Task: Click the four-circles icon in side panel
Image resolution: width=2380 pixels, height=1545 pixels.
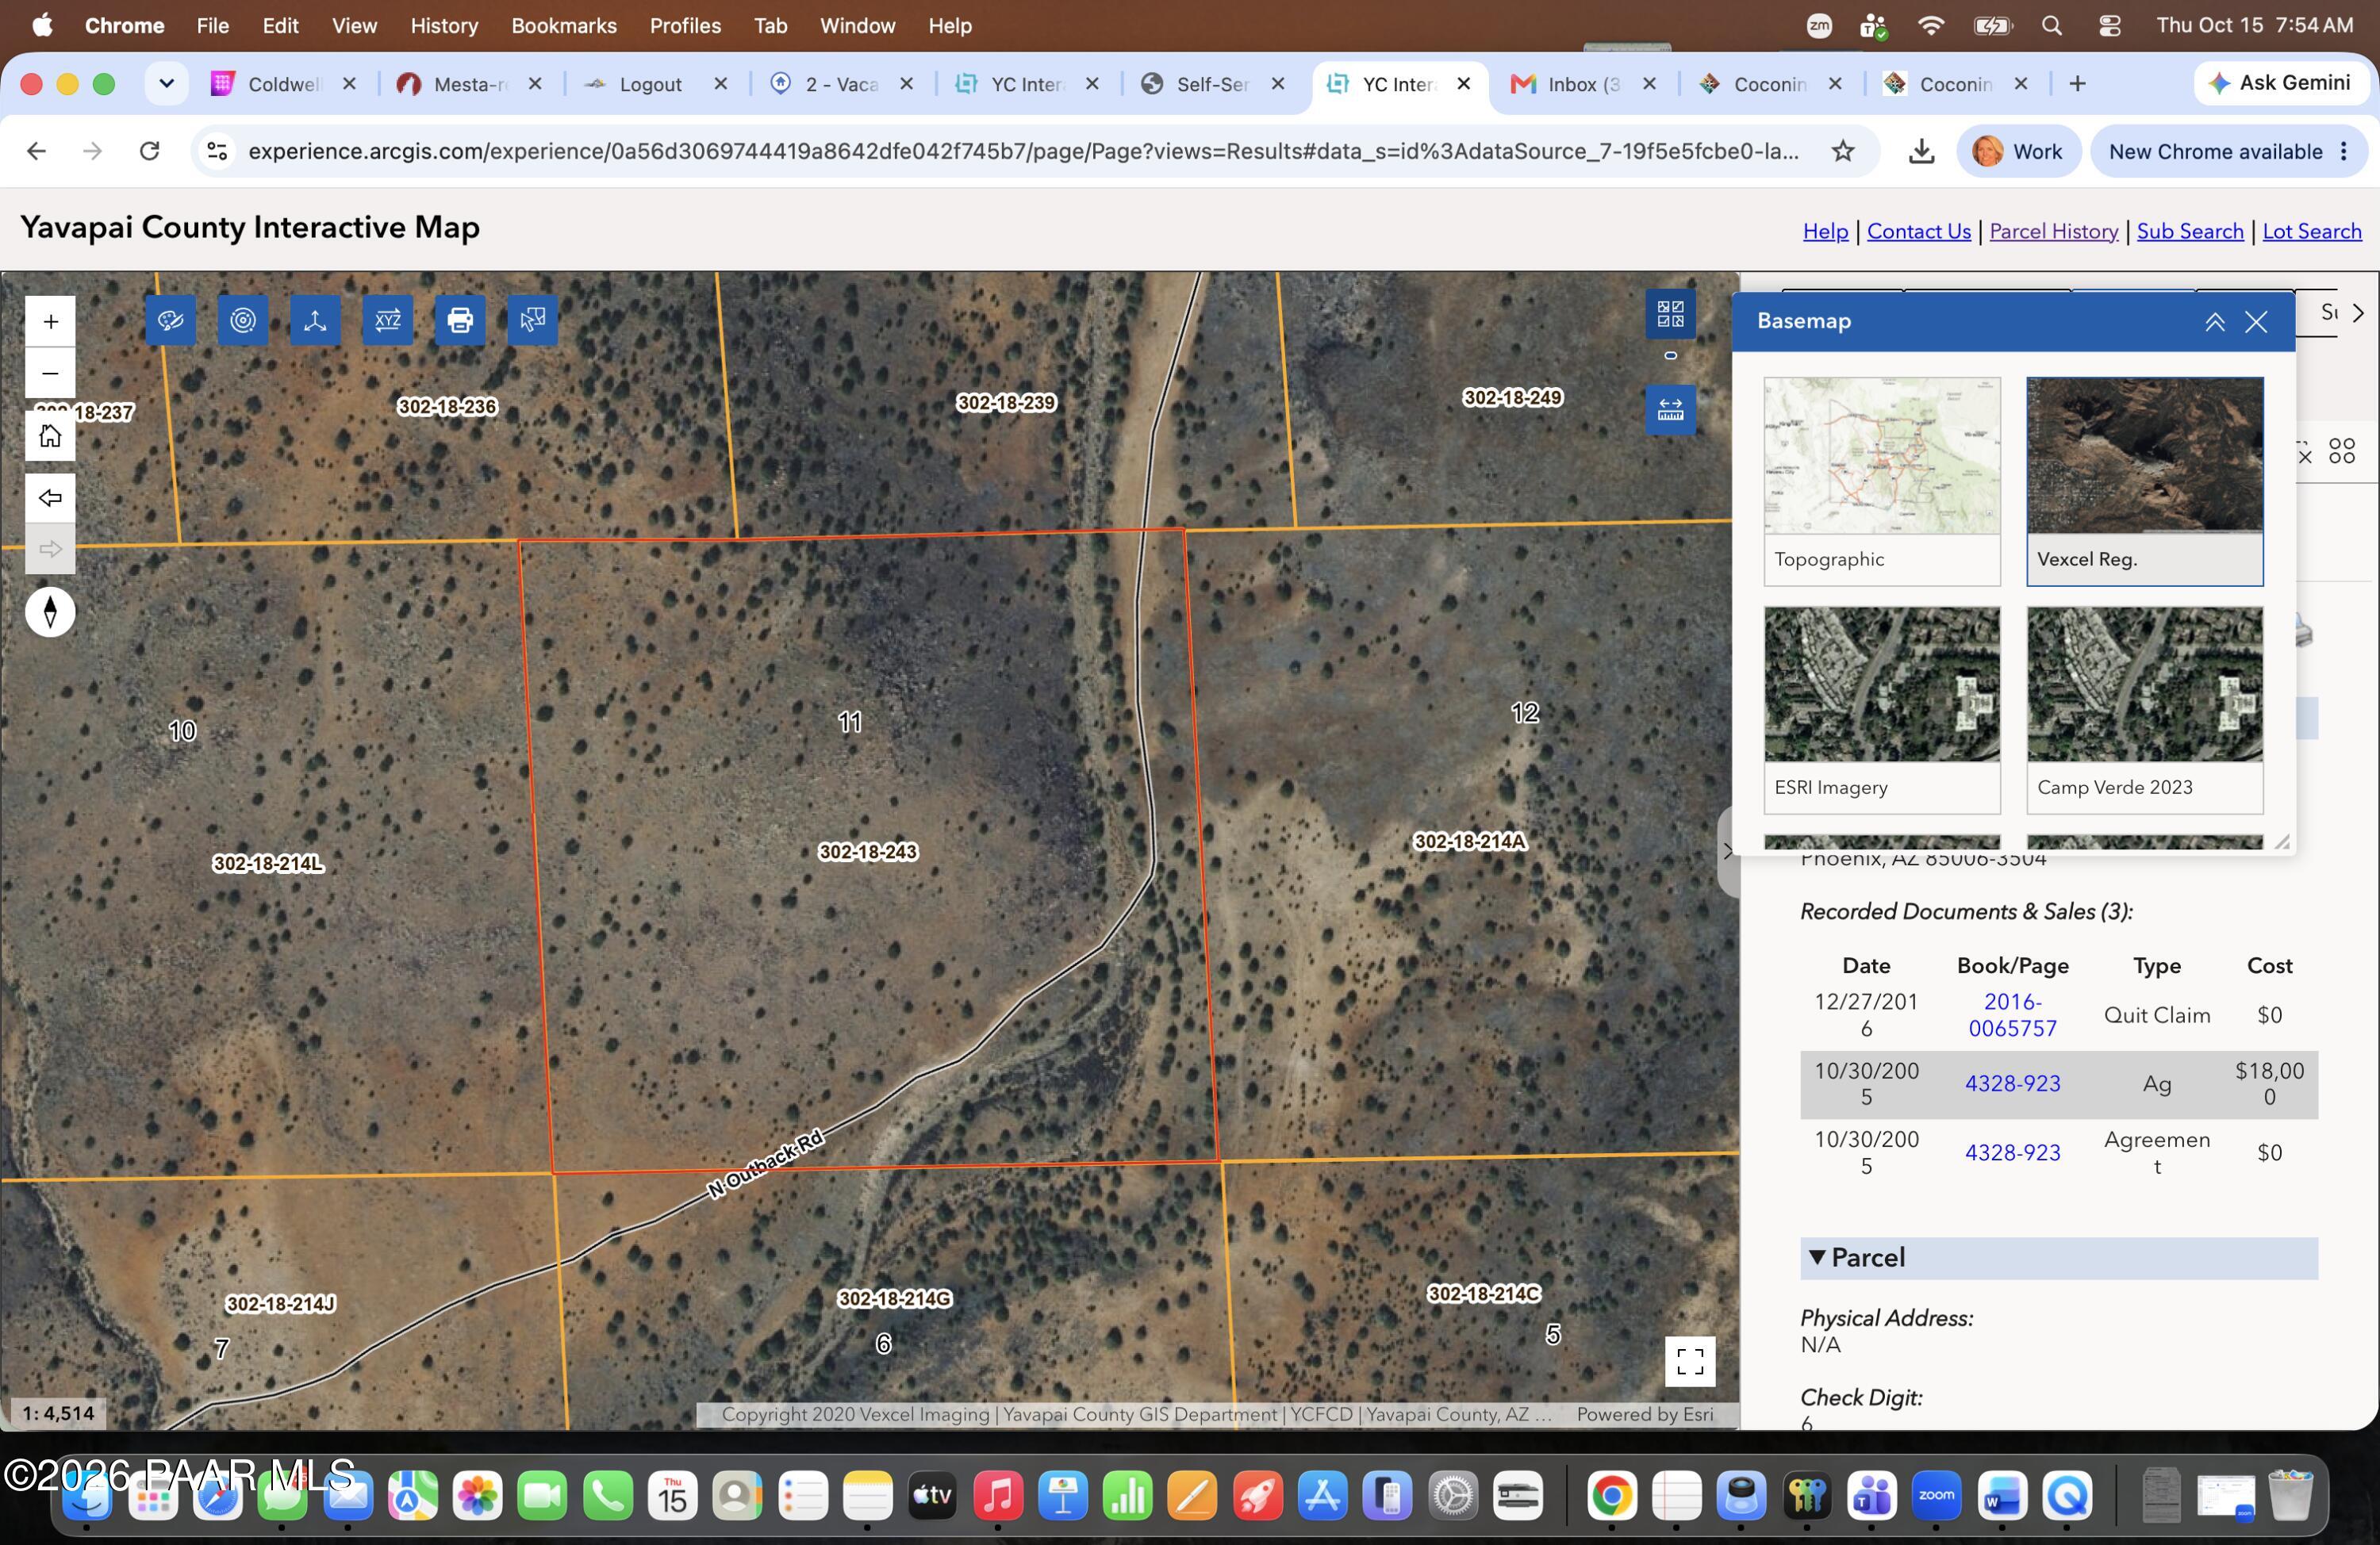Action: [x=2342, y=451]
